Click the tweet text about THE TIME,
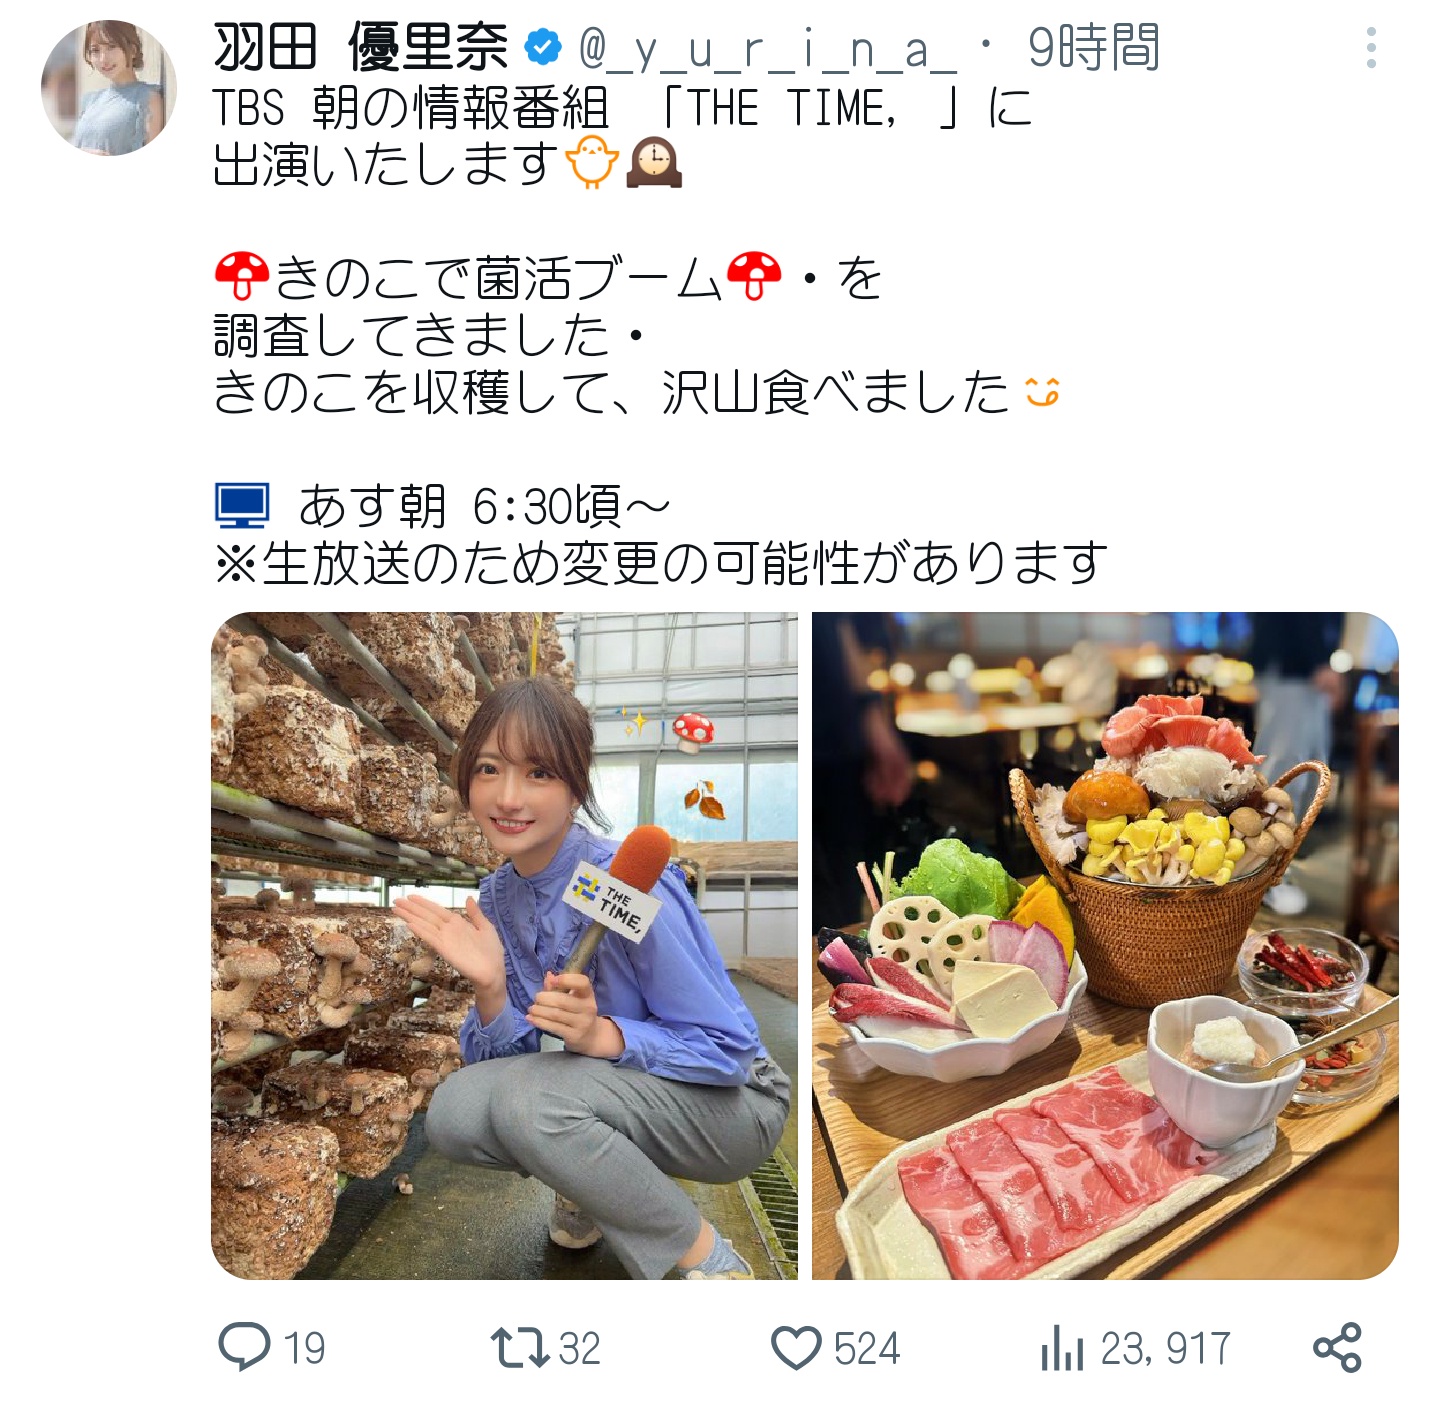 622,136
